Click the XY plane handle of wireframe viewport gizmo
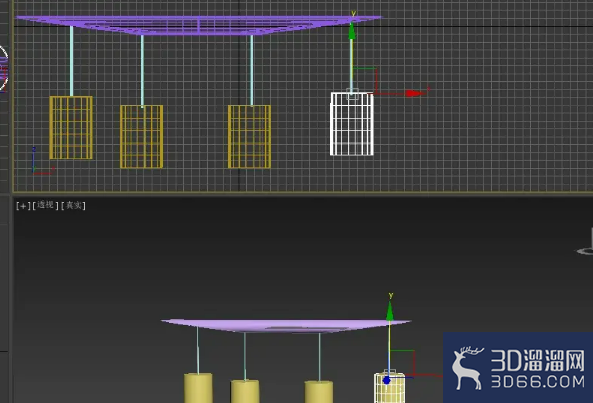The width and height of the screenshot is (593, 403). pos(364,81)
